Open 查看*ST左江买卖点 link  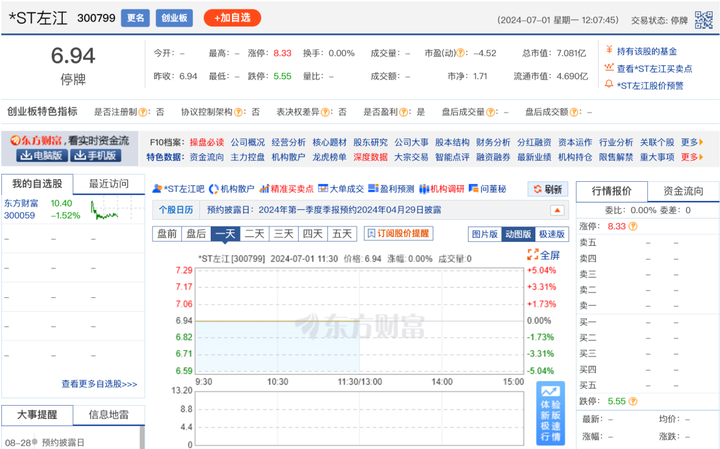[654, 69]
